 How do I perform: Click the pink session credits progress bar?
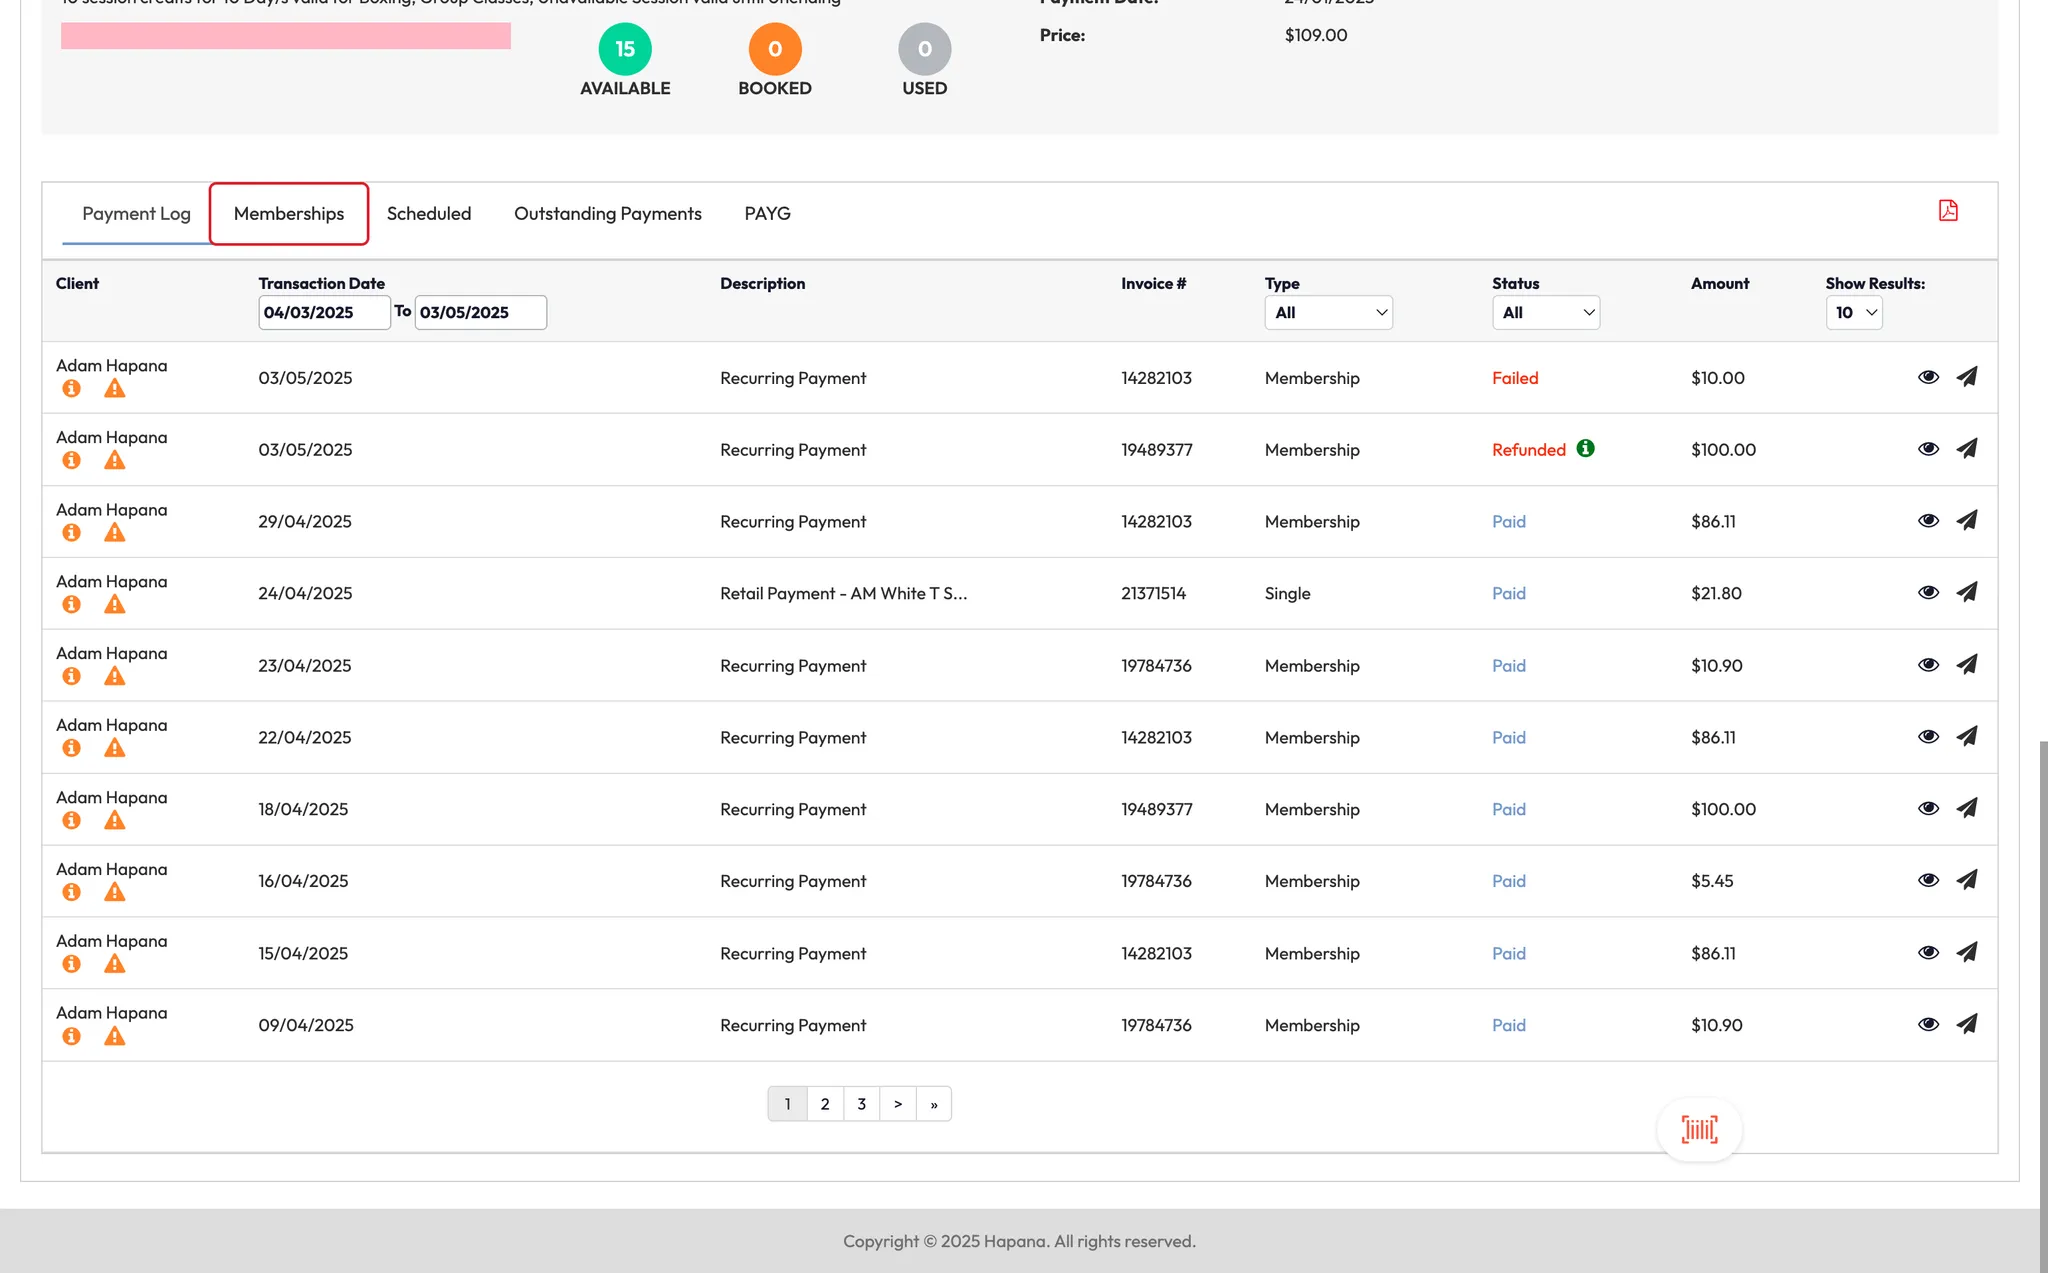286,36
